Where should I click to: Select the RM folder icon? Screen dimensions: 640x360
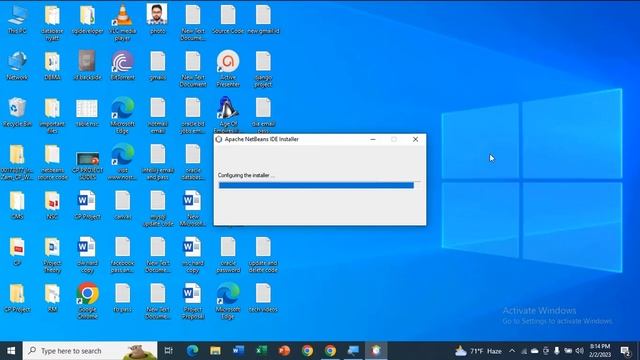[52, 298]
